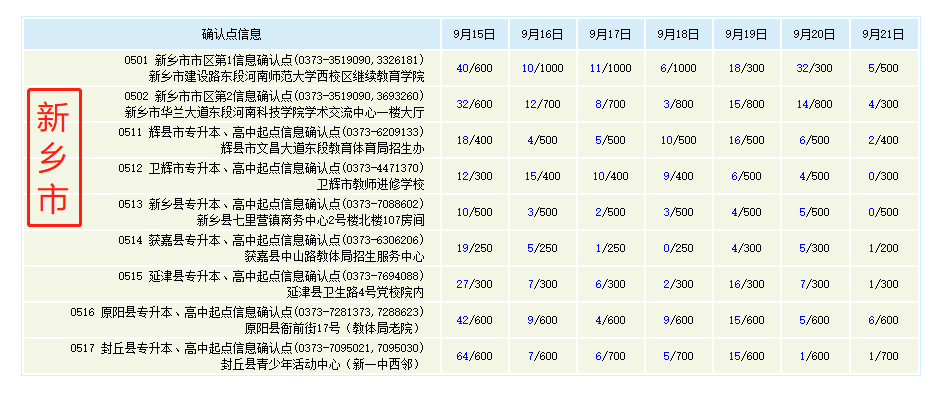This screenshot has height=396, width=931.
Task: Select the 9月15日 column header
Action: [474, 34]
